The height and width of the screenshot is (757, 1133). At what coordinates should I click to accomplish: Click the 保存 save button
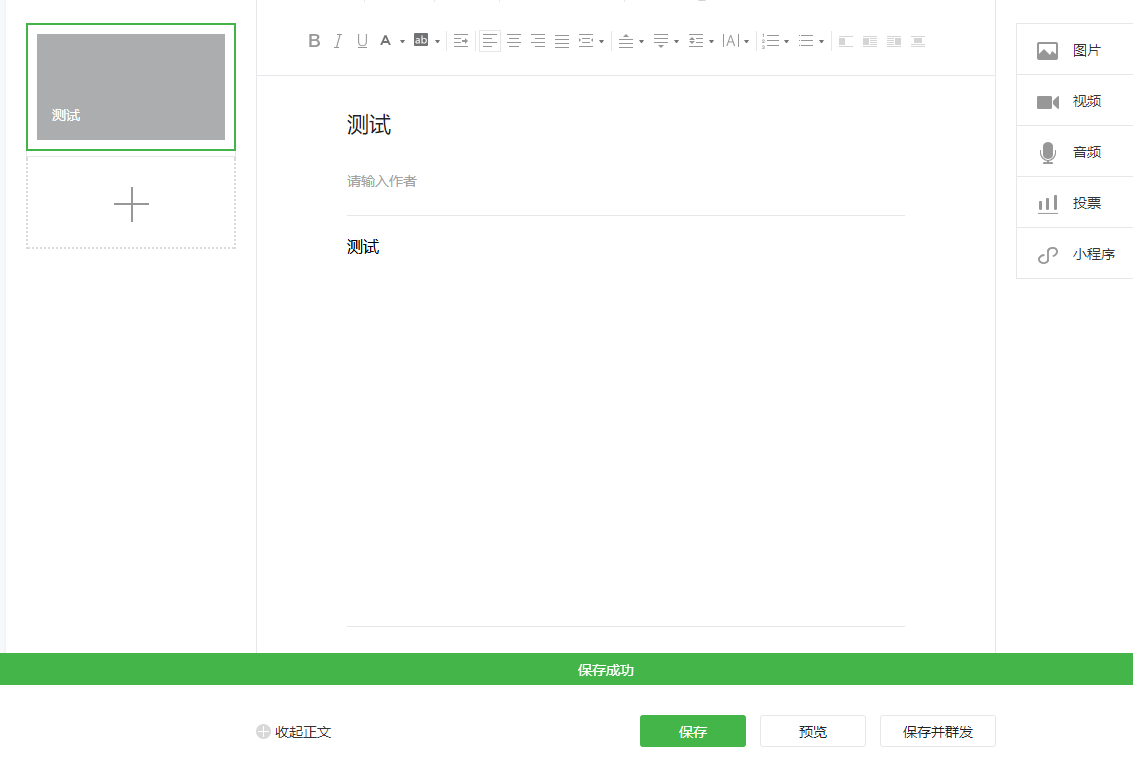tap(692, 731)
